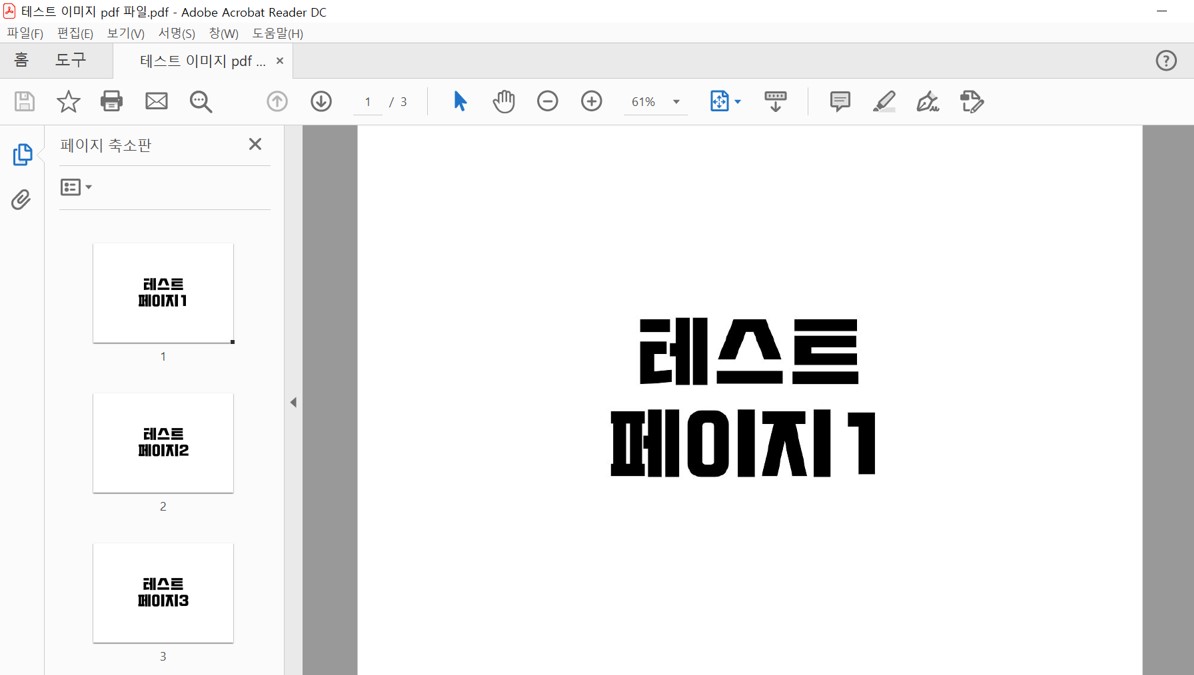Select the text selection arrow tool
This screenshot has height=675, width=1194.
click(x=459, y=101)
